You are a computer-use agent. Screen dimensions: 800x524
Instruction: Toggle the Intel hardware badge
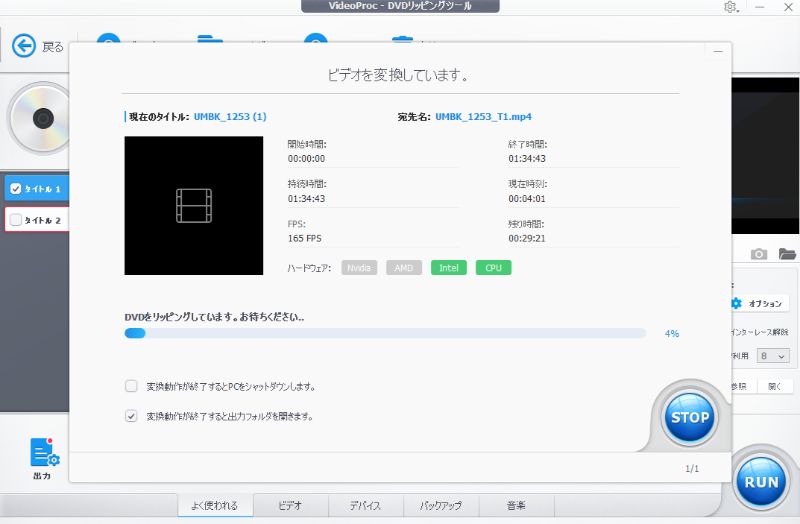448,268
